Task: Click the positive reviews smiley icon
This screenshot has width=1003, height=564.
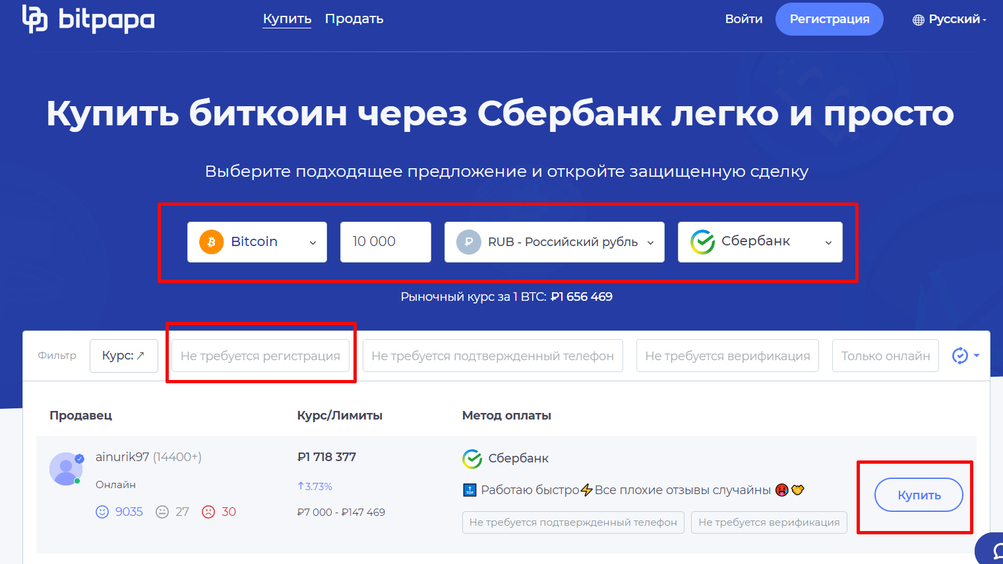Action: 101,512
